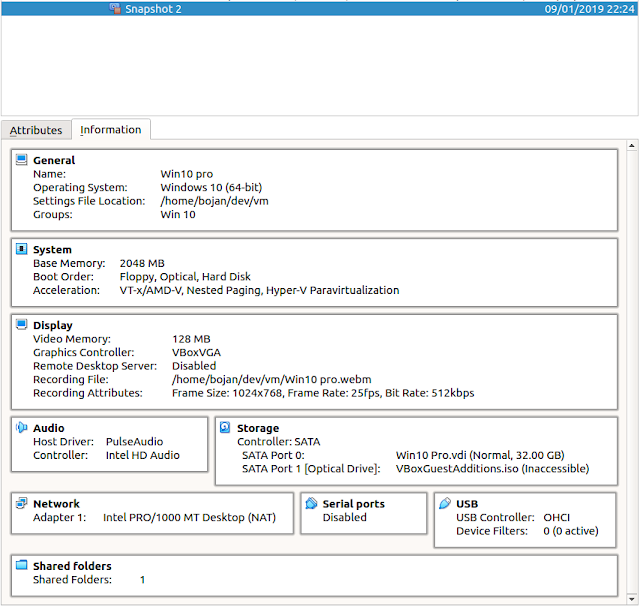Click the Serial ports section icon
The width and height of the screenshot is (640, 606).
pyautogui.click(x=311, y=503)
